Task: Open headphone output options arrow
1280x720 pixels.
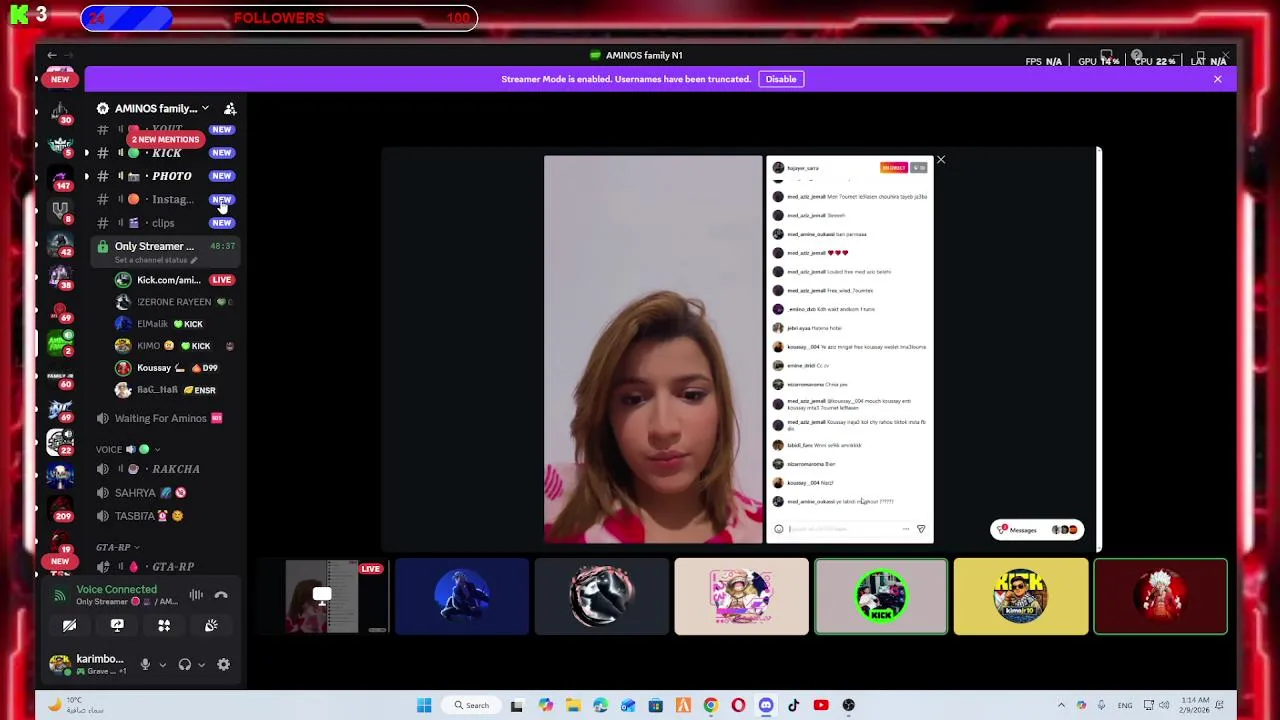Action: (x=201, y=664)
